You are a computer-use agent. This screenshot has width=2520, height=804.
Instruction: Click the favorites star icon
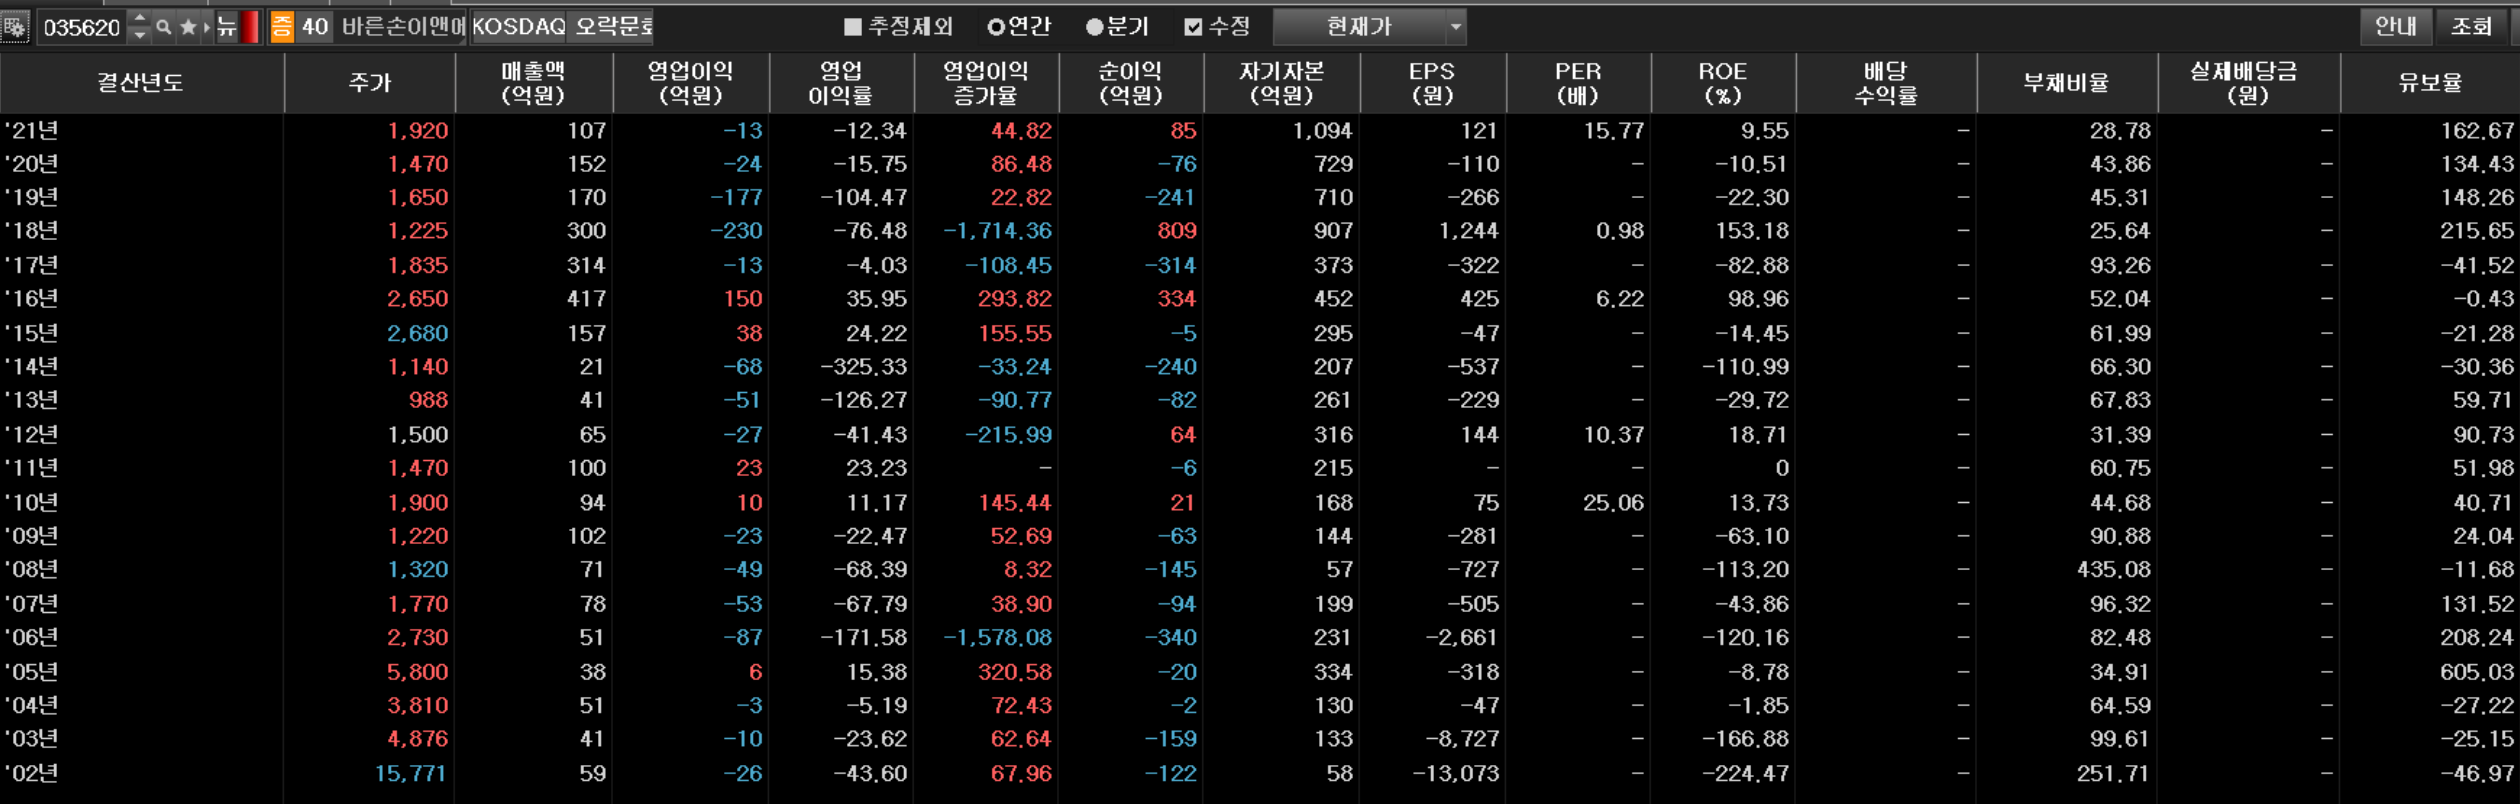tap(188, 27)
